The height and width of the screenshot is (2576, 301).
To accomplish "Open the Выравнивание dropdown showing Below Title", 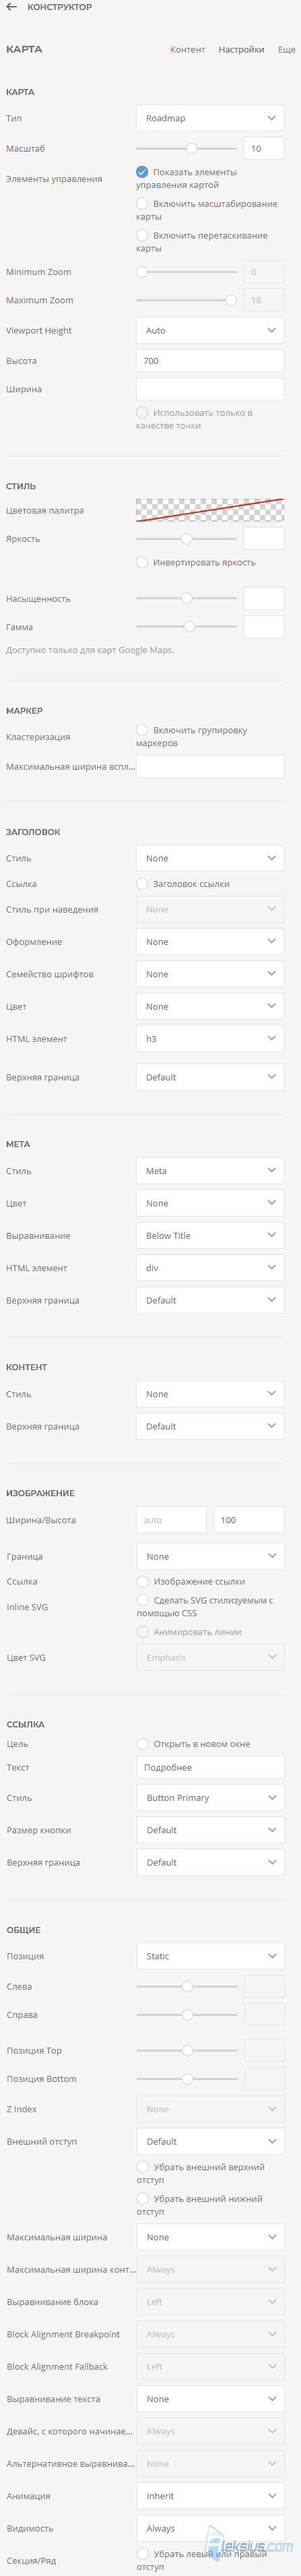I will coord(210,1236).
